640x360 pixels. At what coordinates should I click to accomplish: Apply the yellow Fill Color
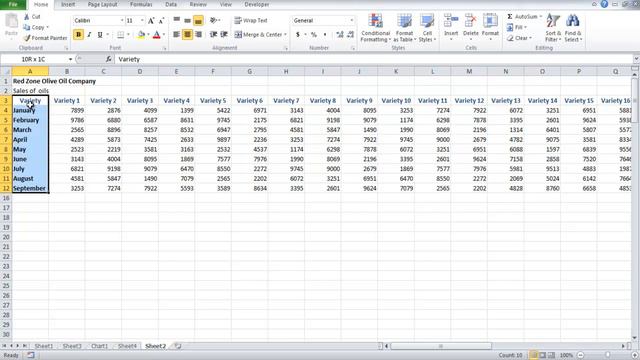[141, 35]
